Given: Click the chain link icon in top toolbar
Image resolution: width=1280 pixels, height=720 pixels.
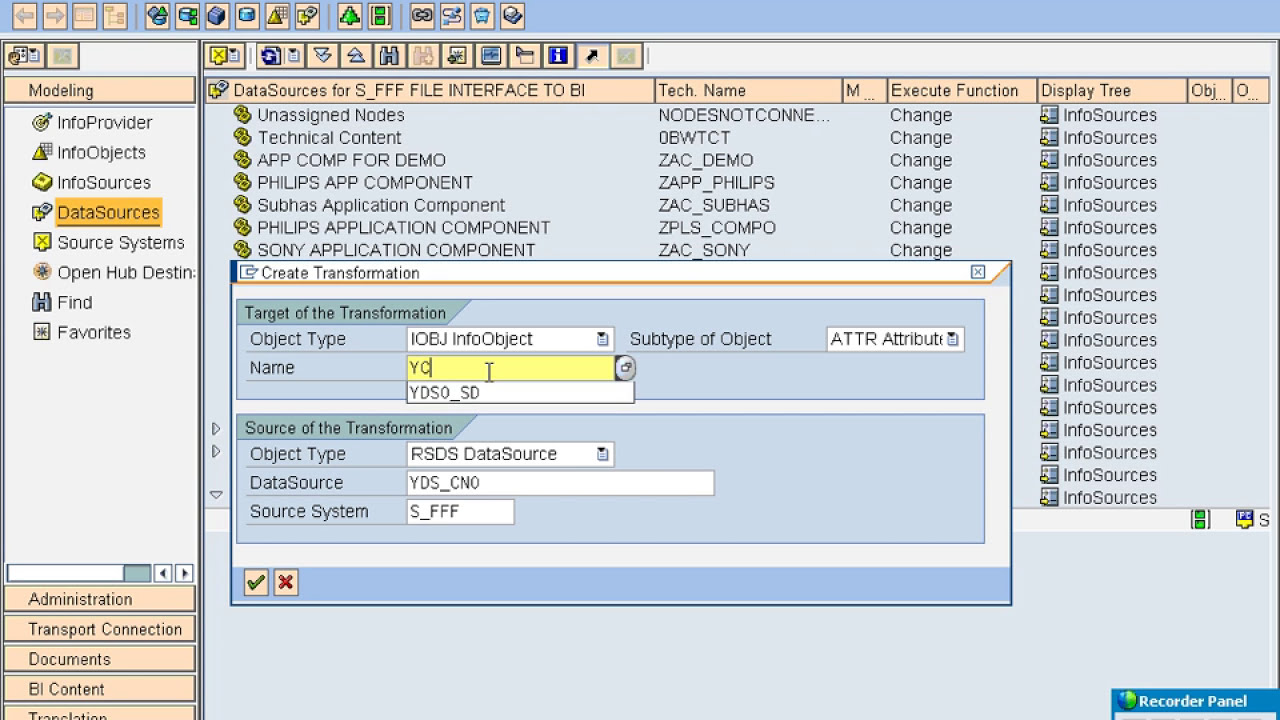Looking at the screenshot, I should [x=423, y=16].
